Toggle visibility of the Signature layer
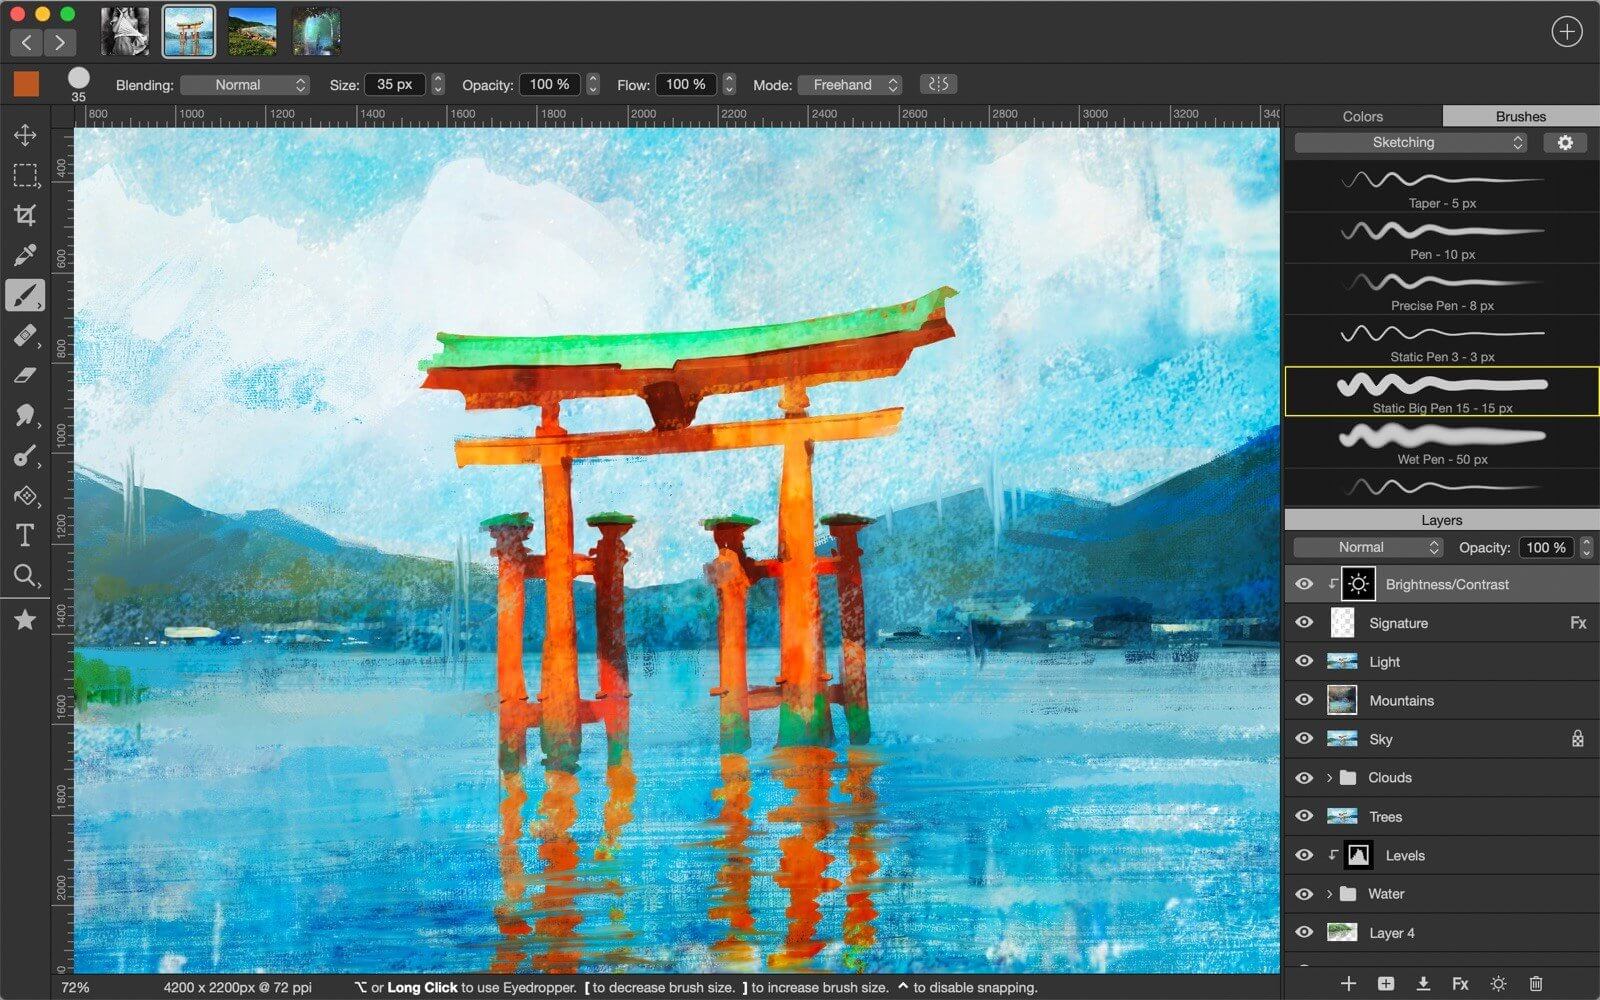Screen dimensions: 1600x1000 (1304, 622)
